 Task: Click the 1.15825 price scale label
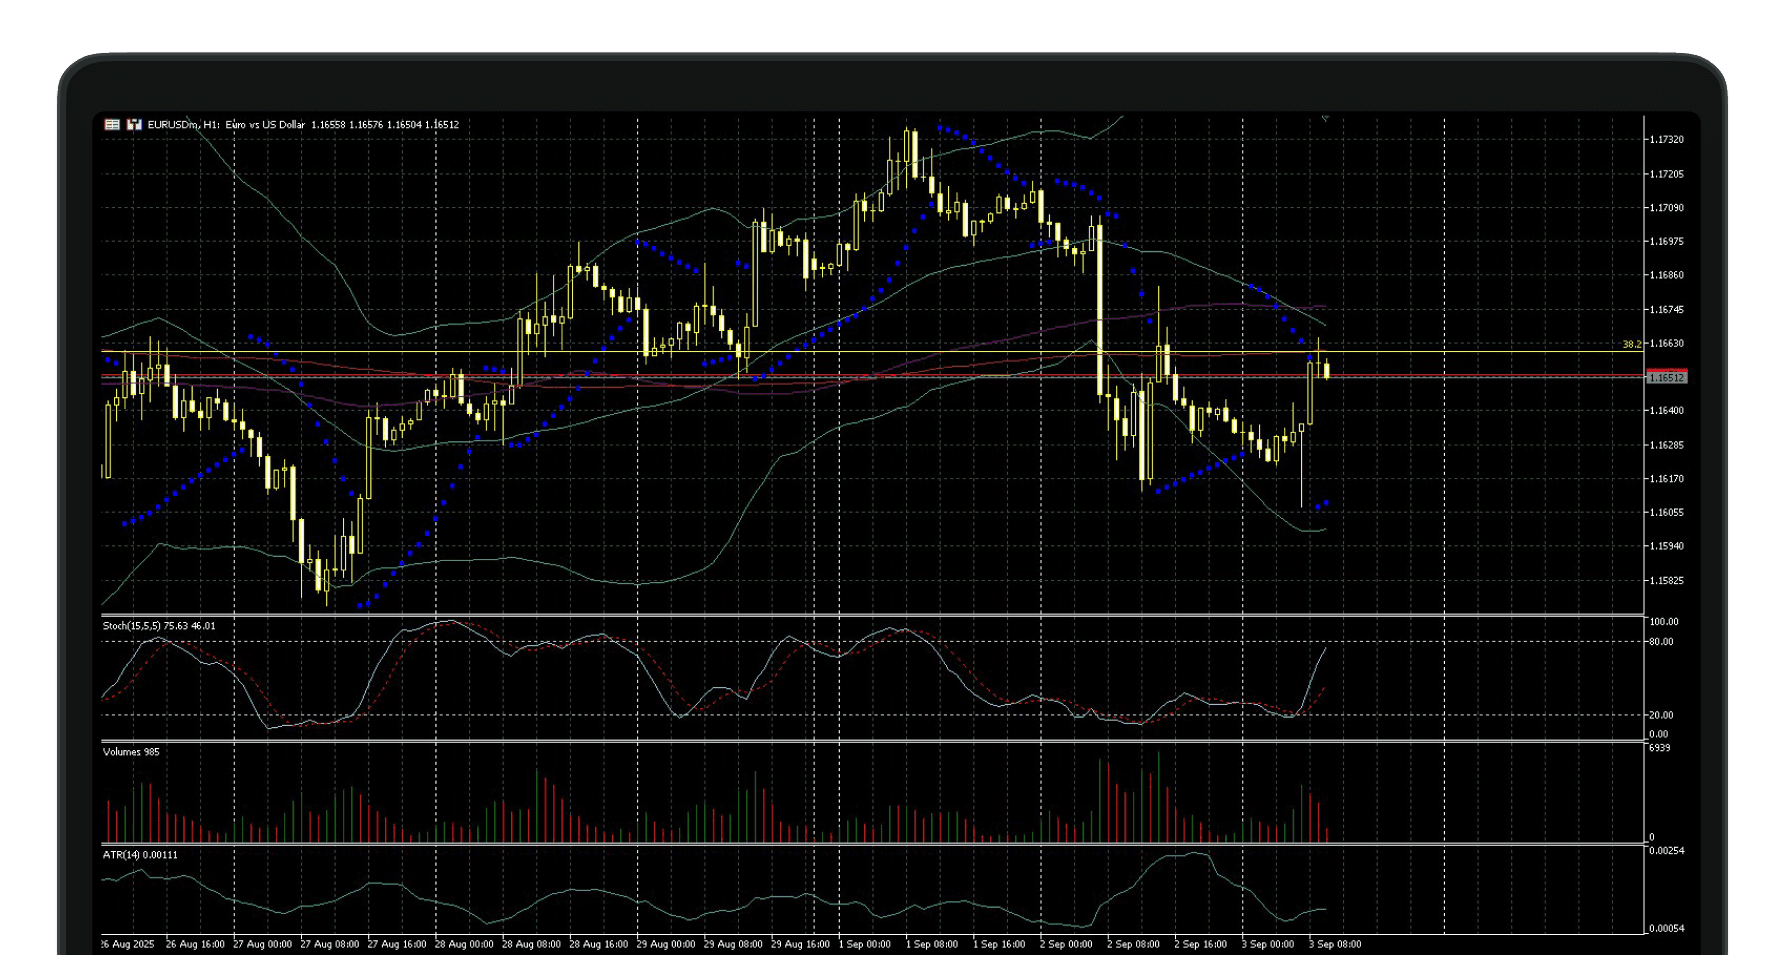click(1666, 581)
